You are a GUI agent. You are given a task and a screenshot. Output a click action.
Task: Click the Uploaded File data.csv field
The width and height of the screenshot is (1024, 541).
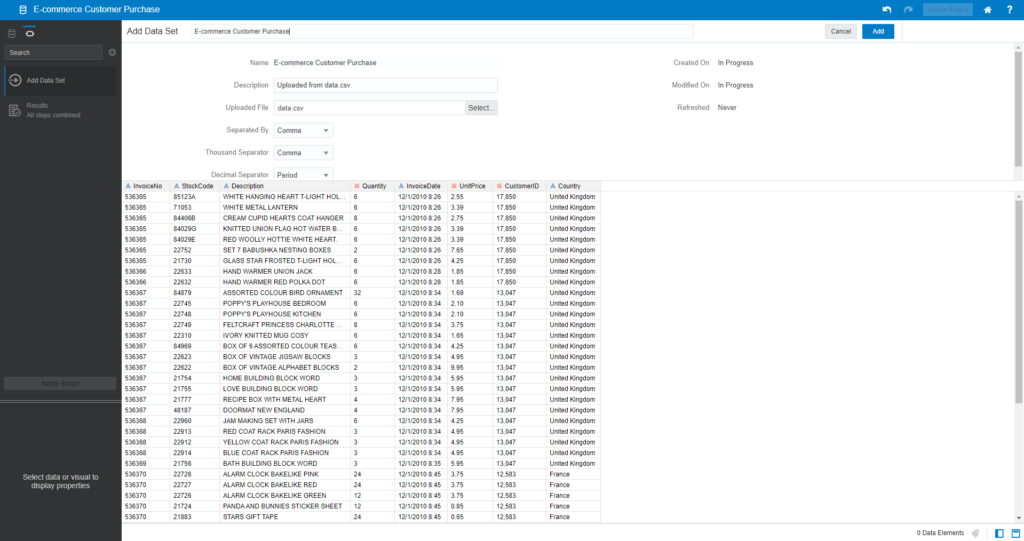click(369, 108)
